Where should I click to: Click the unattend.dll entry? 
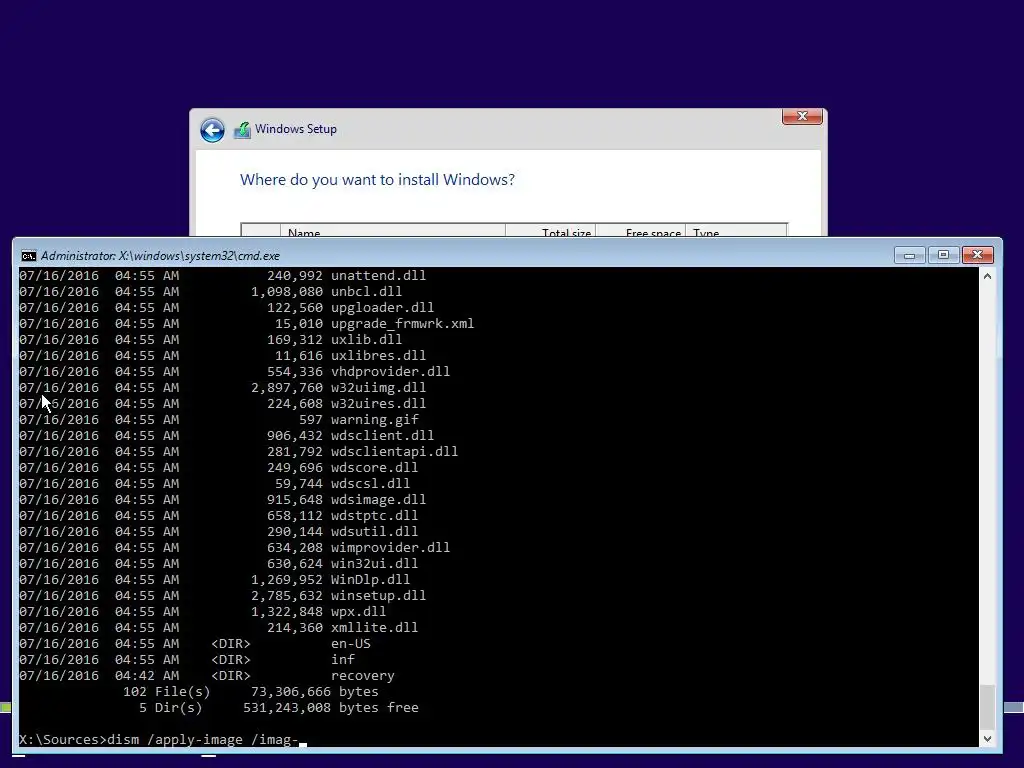coord(378,276)
